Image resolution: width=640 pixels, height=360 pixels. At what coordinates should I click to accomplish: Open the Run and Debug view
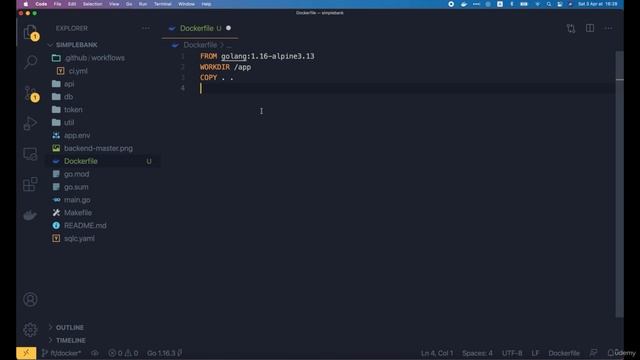(30, 123)
